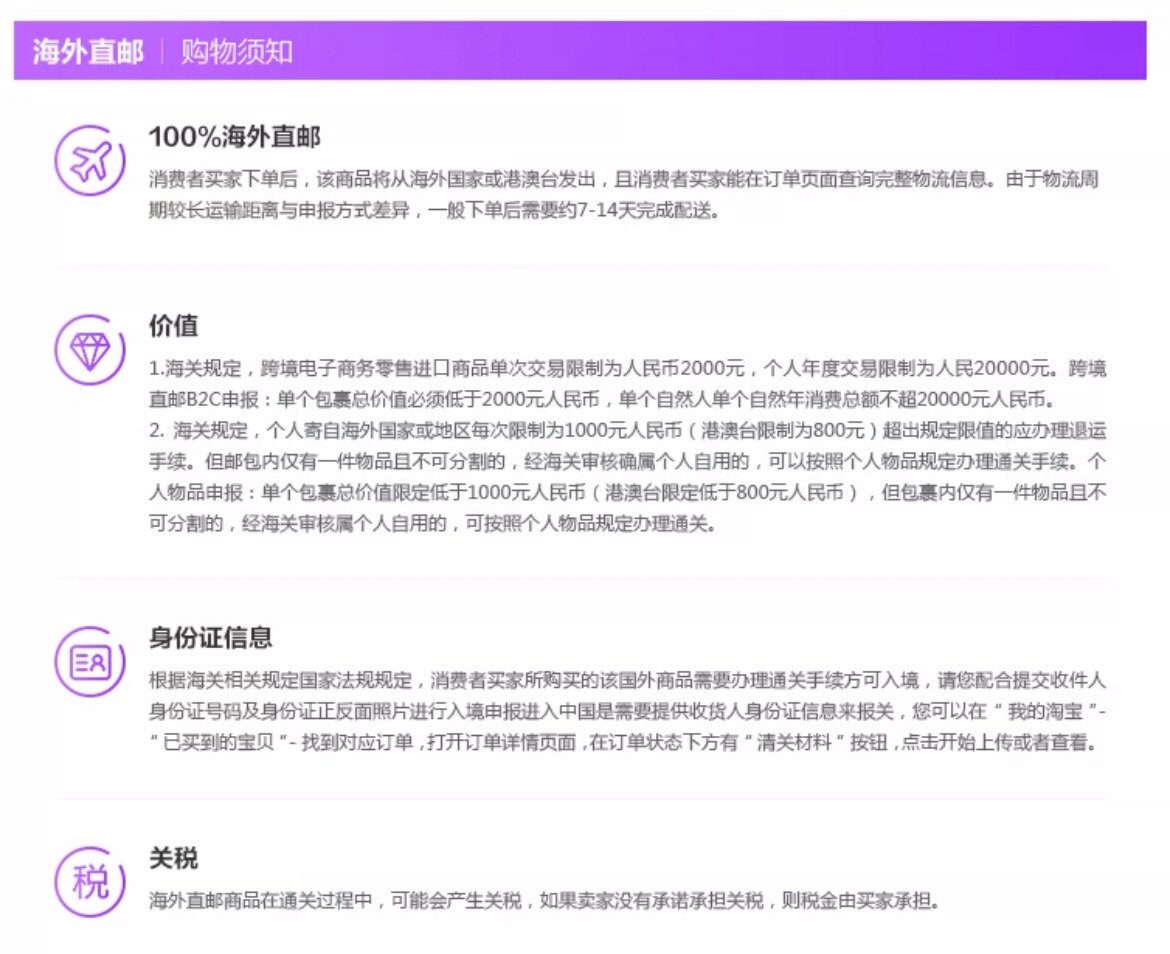The height and width of the screenshot is (954, 1170).
Task: Click the line starting 直邮B2C申报
Action: click(x=602, y=400)
